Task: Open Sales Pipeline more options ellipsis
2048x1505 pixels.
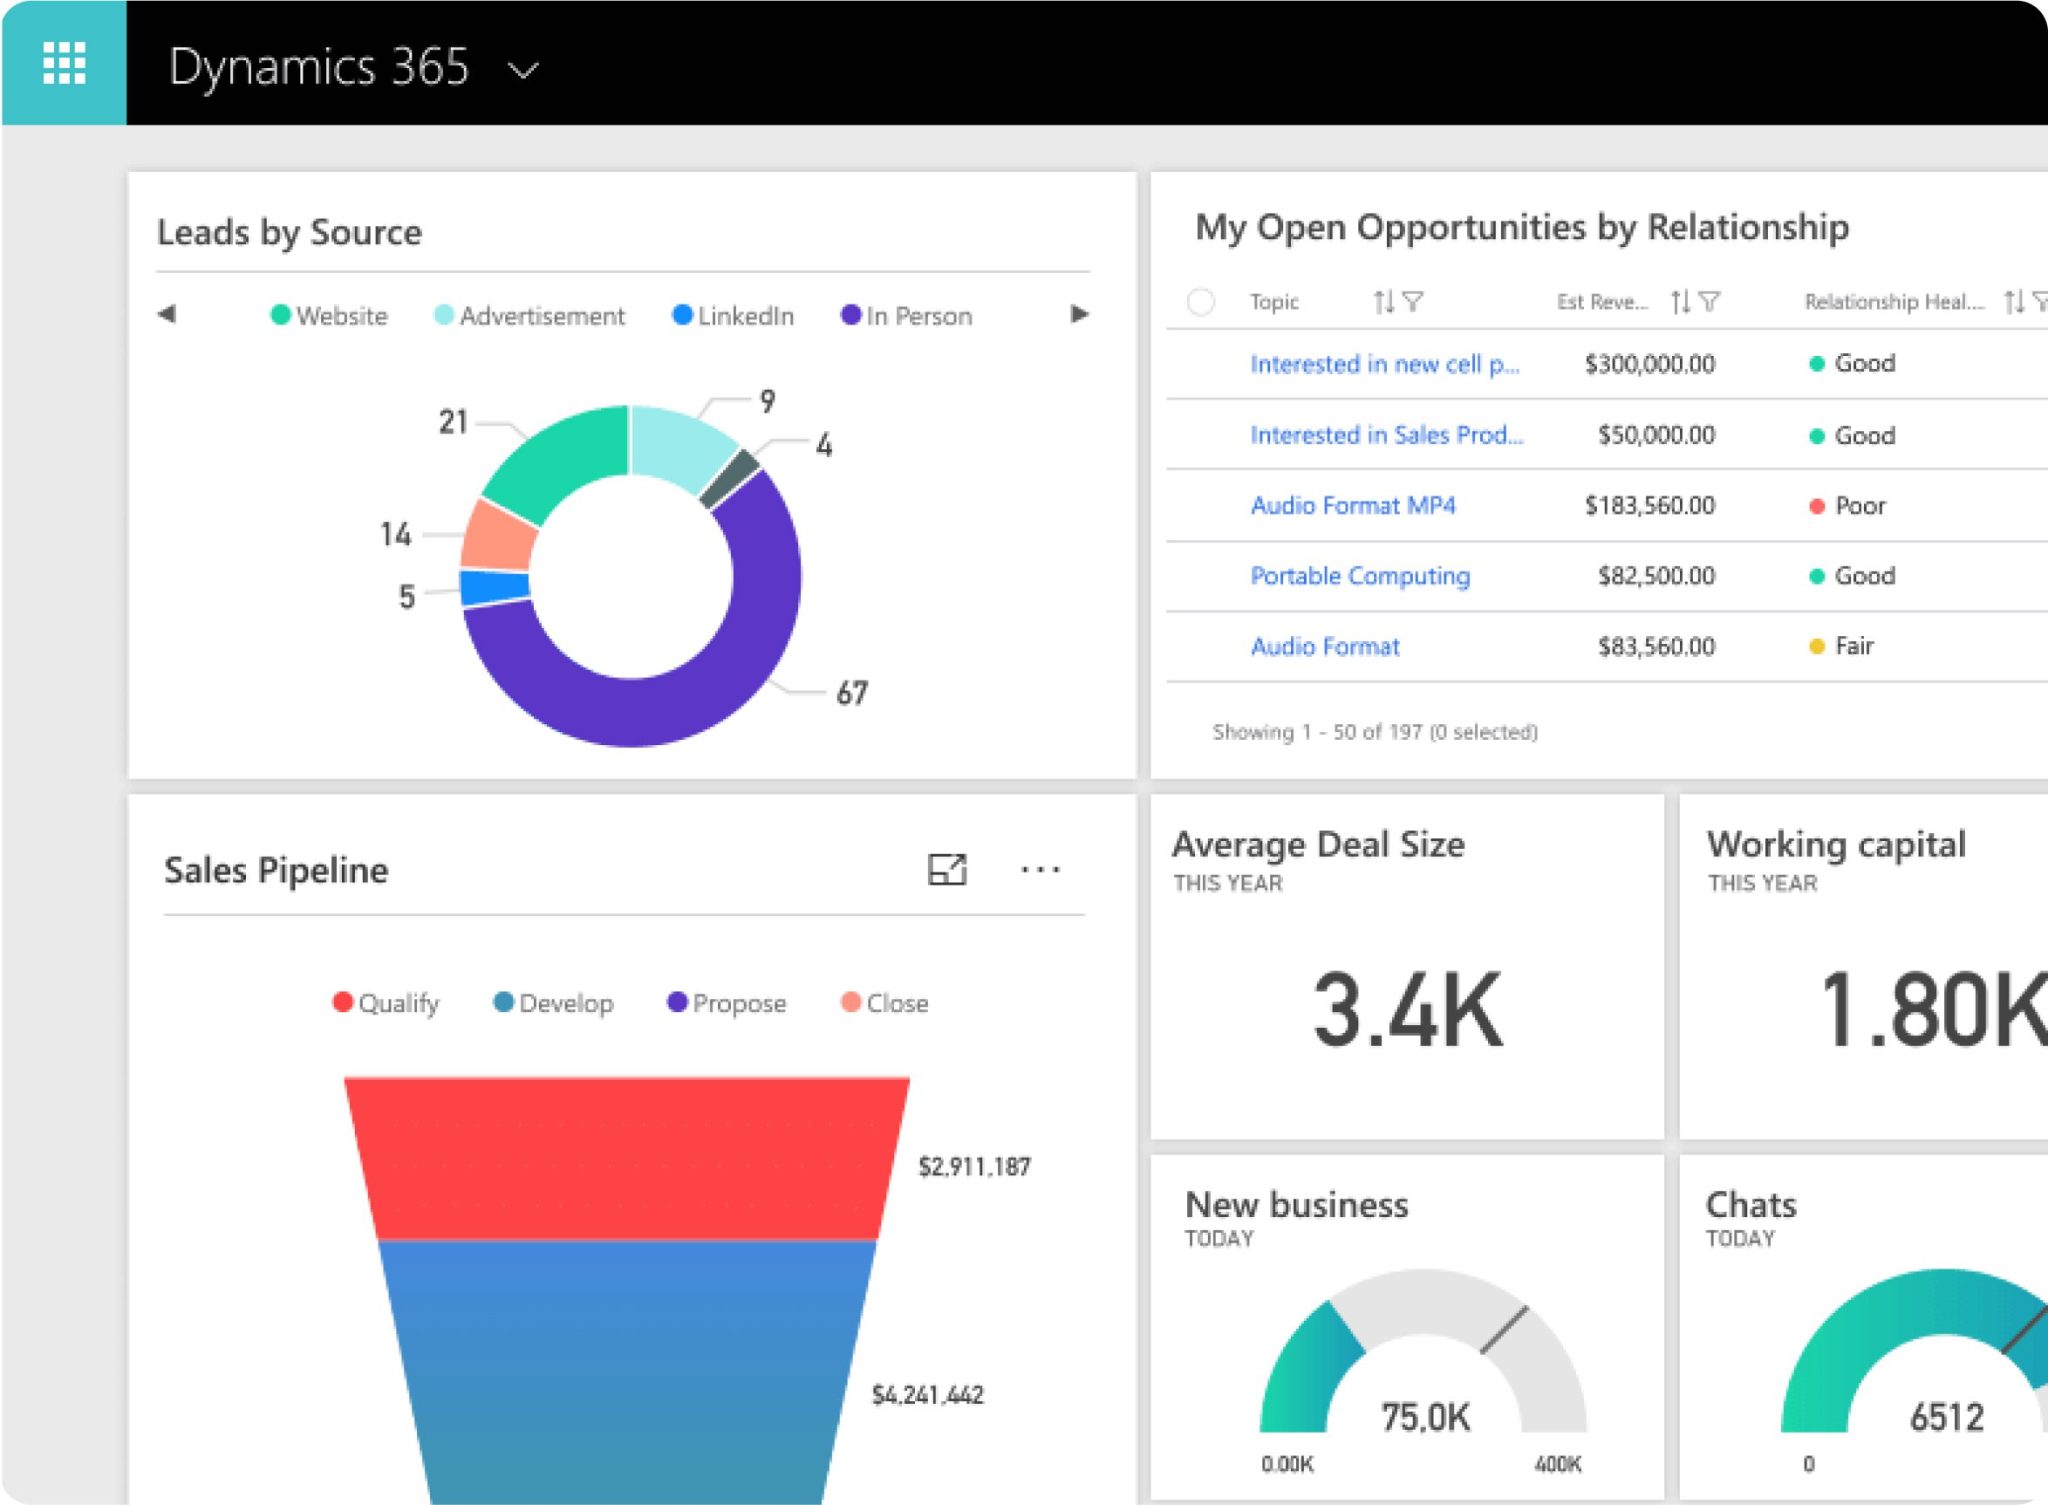Action: pyautogui.click(x=1040, y=869)
